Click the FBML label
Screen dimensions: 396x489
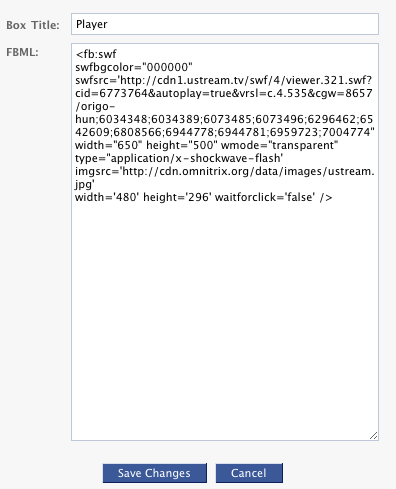click(x=22, y=52)
